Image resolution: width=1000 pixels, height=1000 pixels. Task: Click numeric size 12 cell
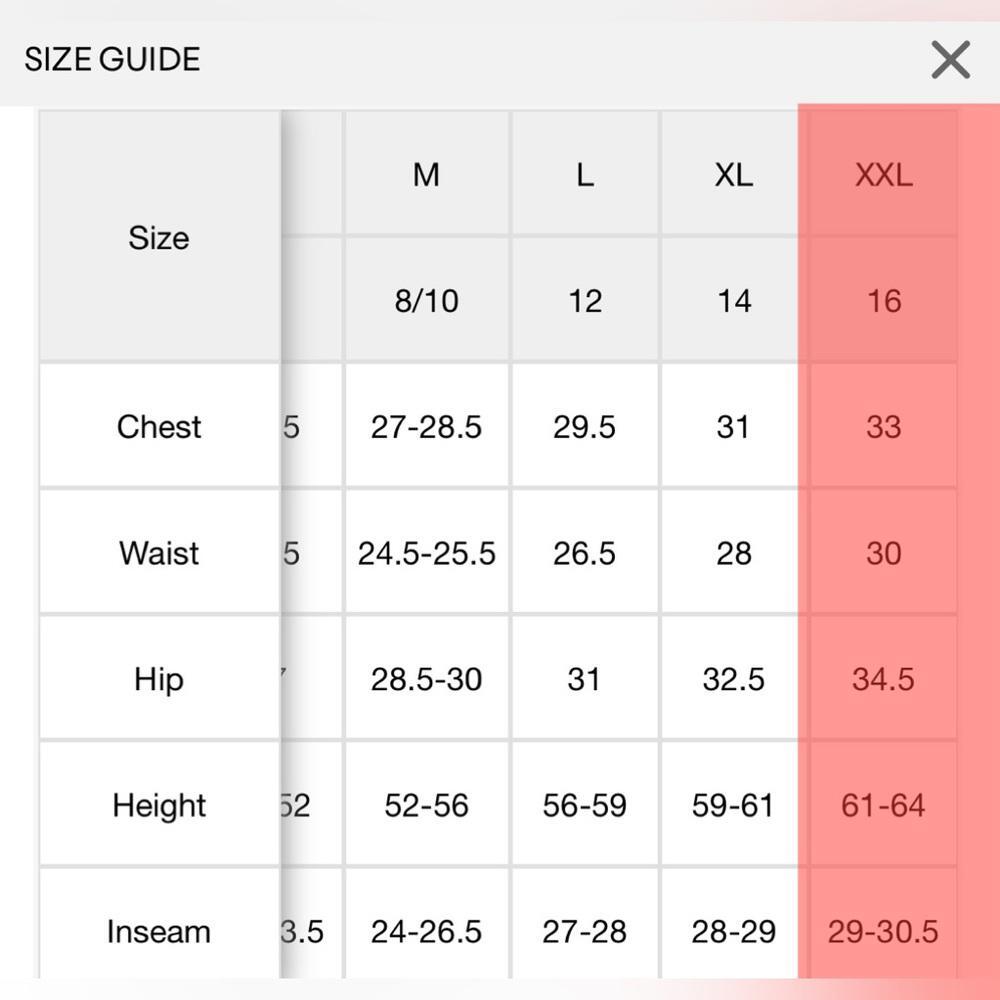click(x=585, y=301)
